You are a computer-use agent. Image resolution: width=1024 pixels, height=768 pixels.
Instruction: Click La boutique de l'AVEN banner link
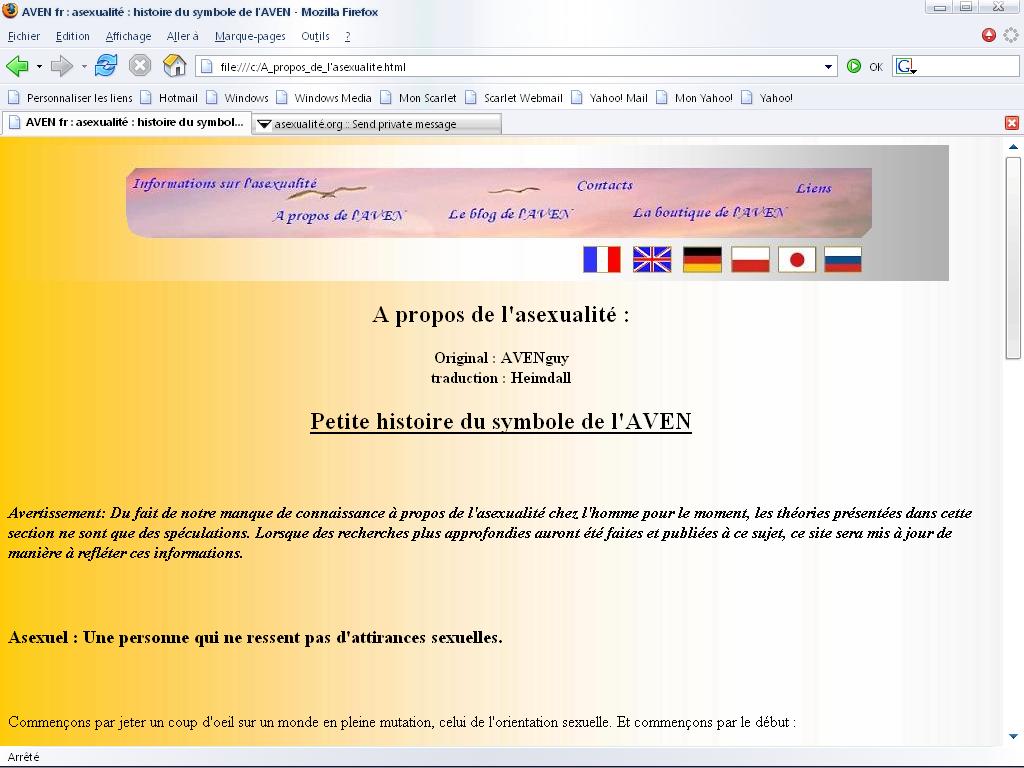[x=710, y=212]
